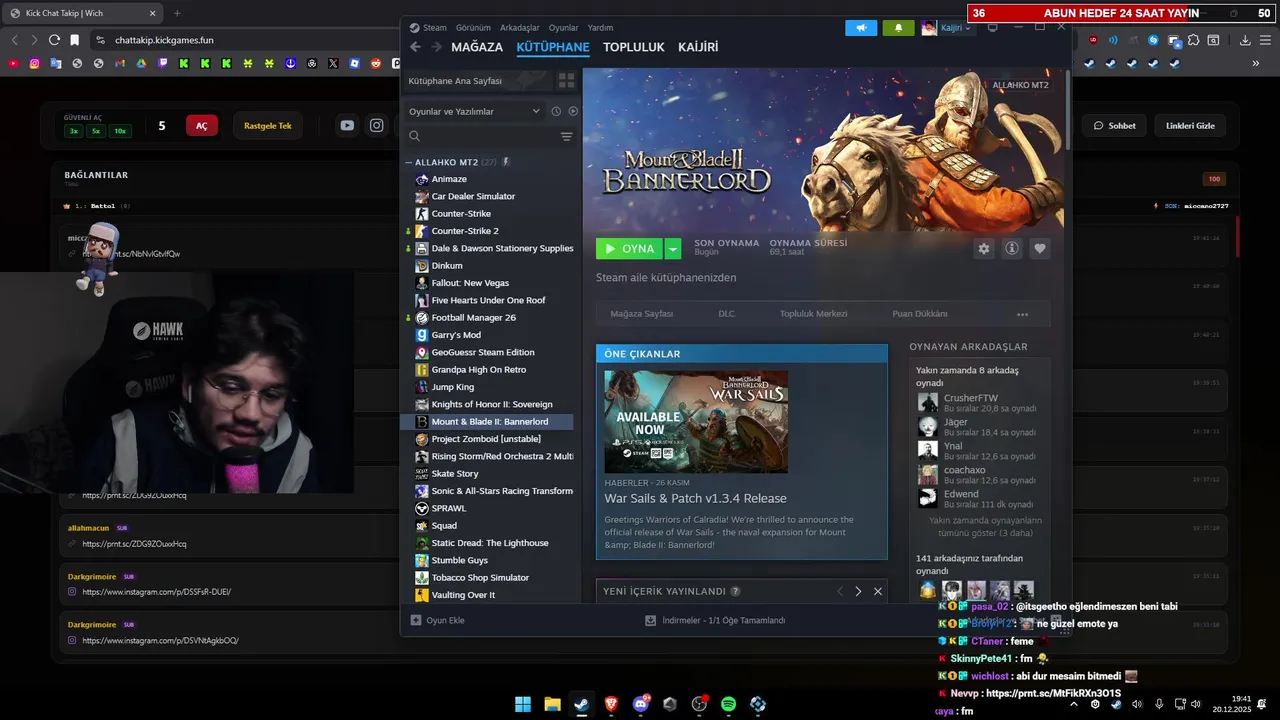Image resolution: width=1280 pixels, height=720 pixels.
Task: Open İndirmeler download status bar
Action: [x=716, y=620]
